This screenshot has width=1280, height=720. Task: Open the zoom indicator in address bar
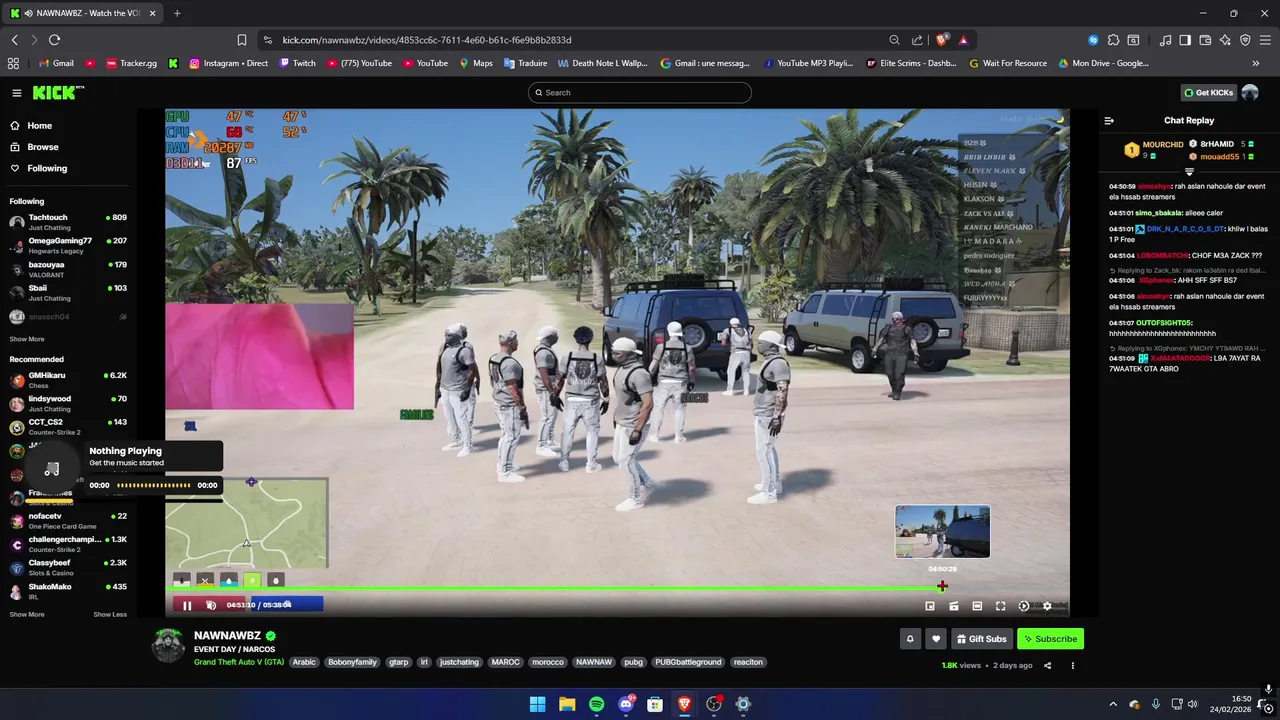point(894,40)
